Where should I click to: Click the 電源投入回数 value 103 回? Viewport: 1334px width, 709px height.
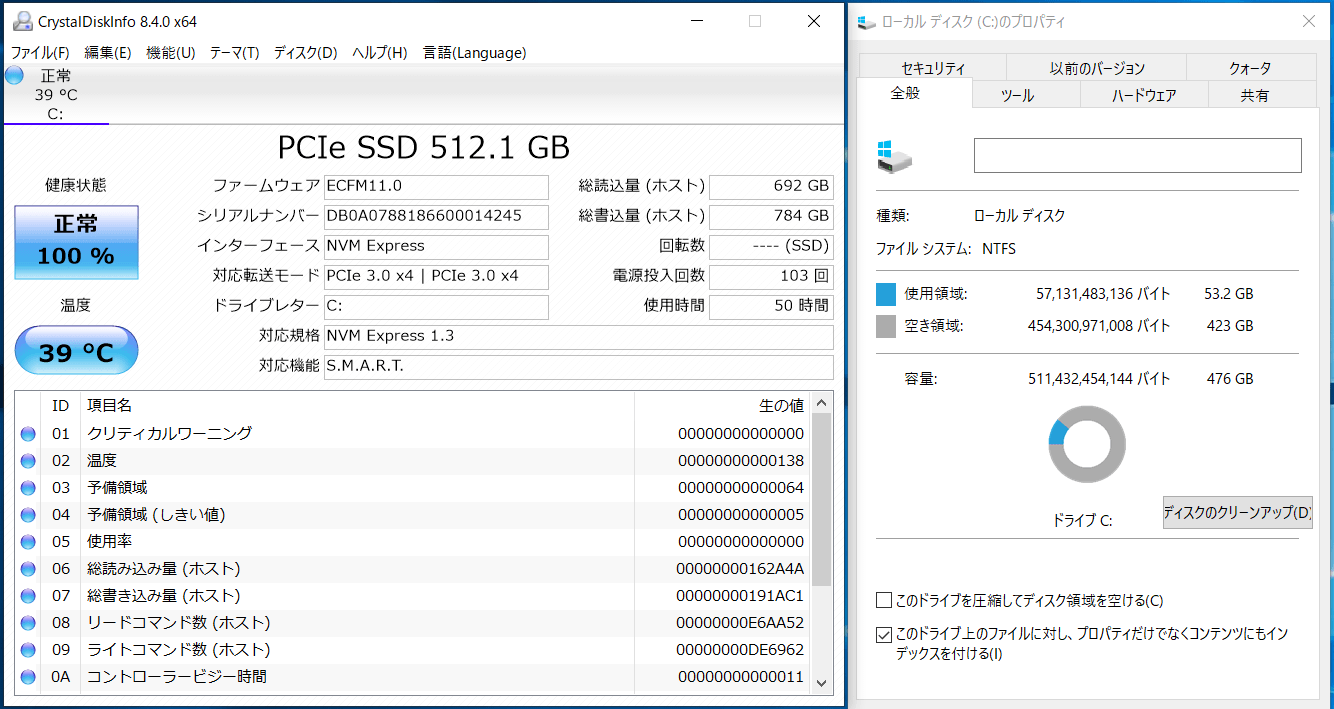(771, 277)
